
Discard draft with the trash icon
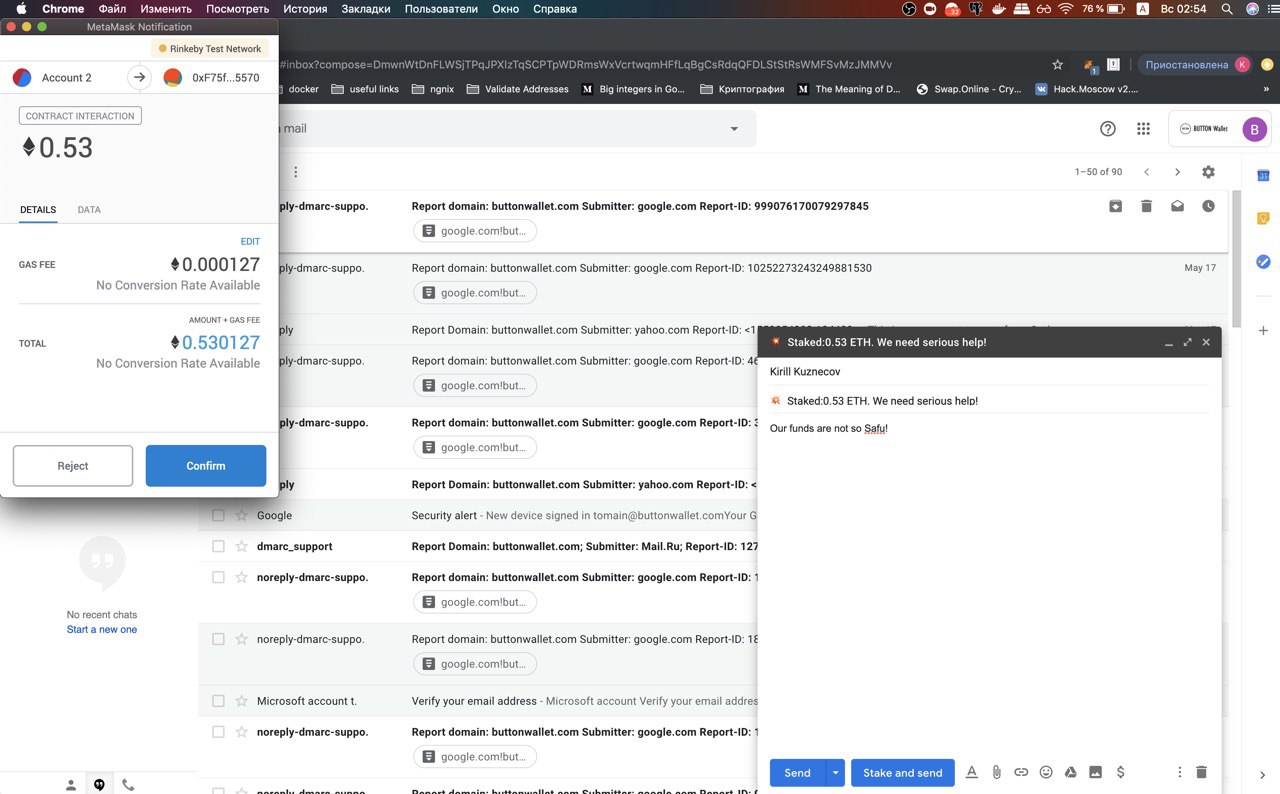tap(1202, 772)
